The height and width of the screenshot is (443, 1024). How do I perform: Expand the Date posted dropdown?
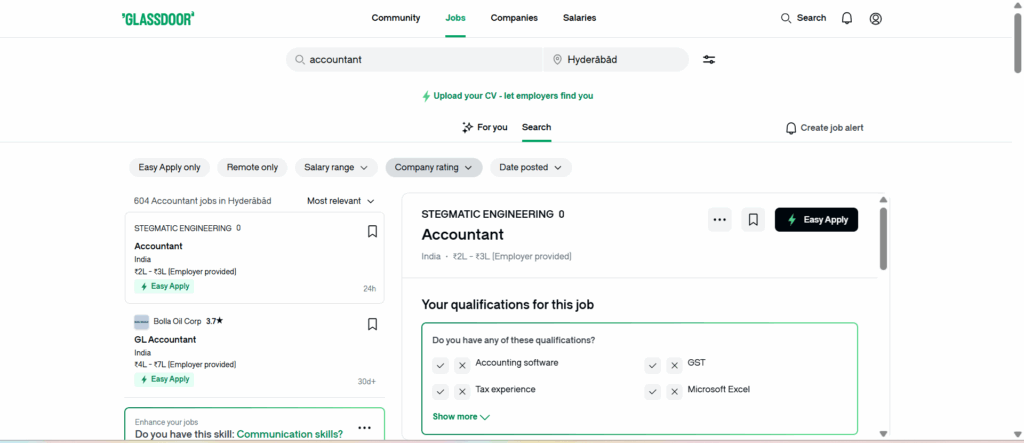531,167
